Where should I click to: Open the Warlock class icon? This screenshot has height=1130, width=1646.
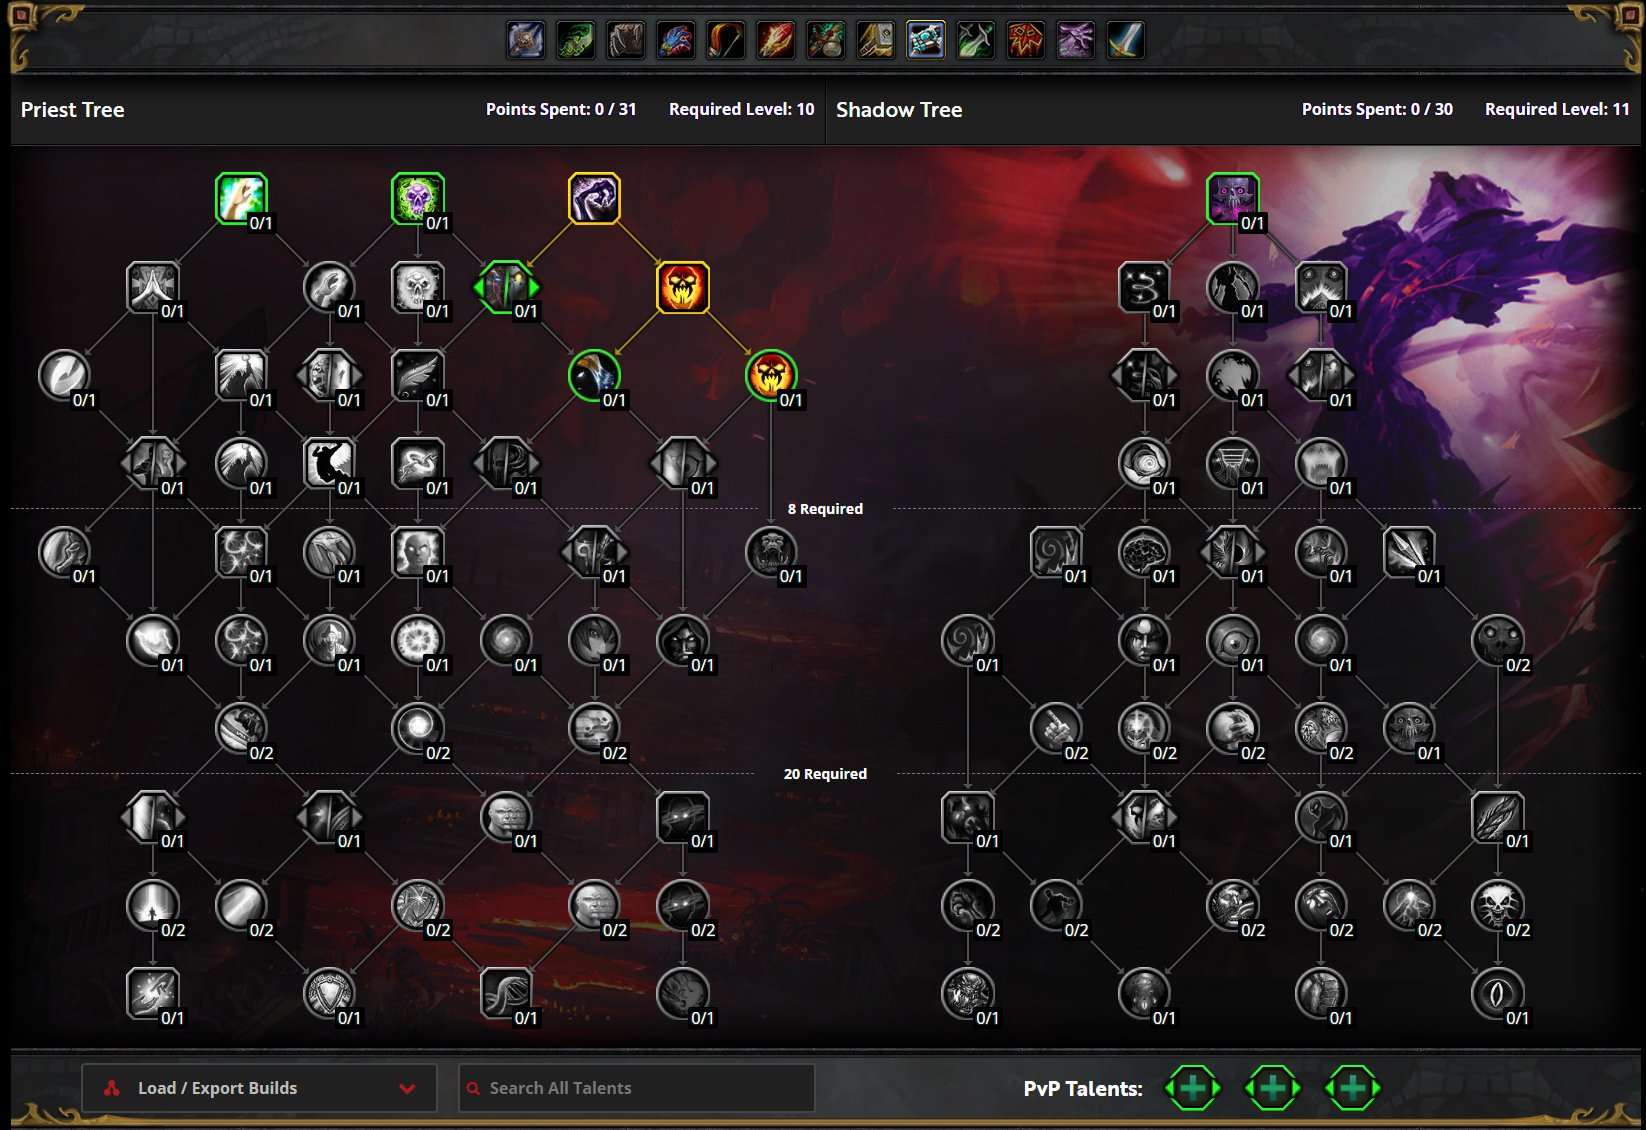pyautogui.click(x=1076, y=41)
